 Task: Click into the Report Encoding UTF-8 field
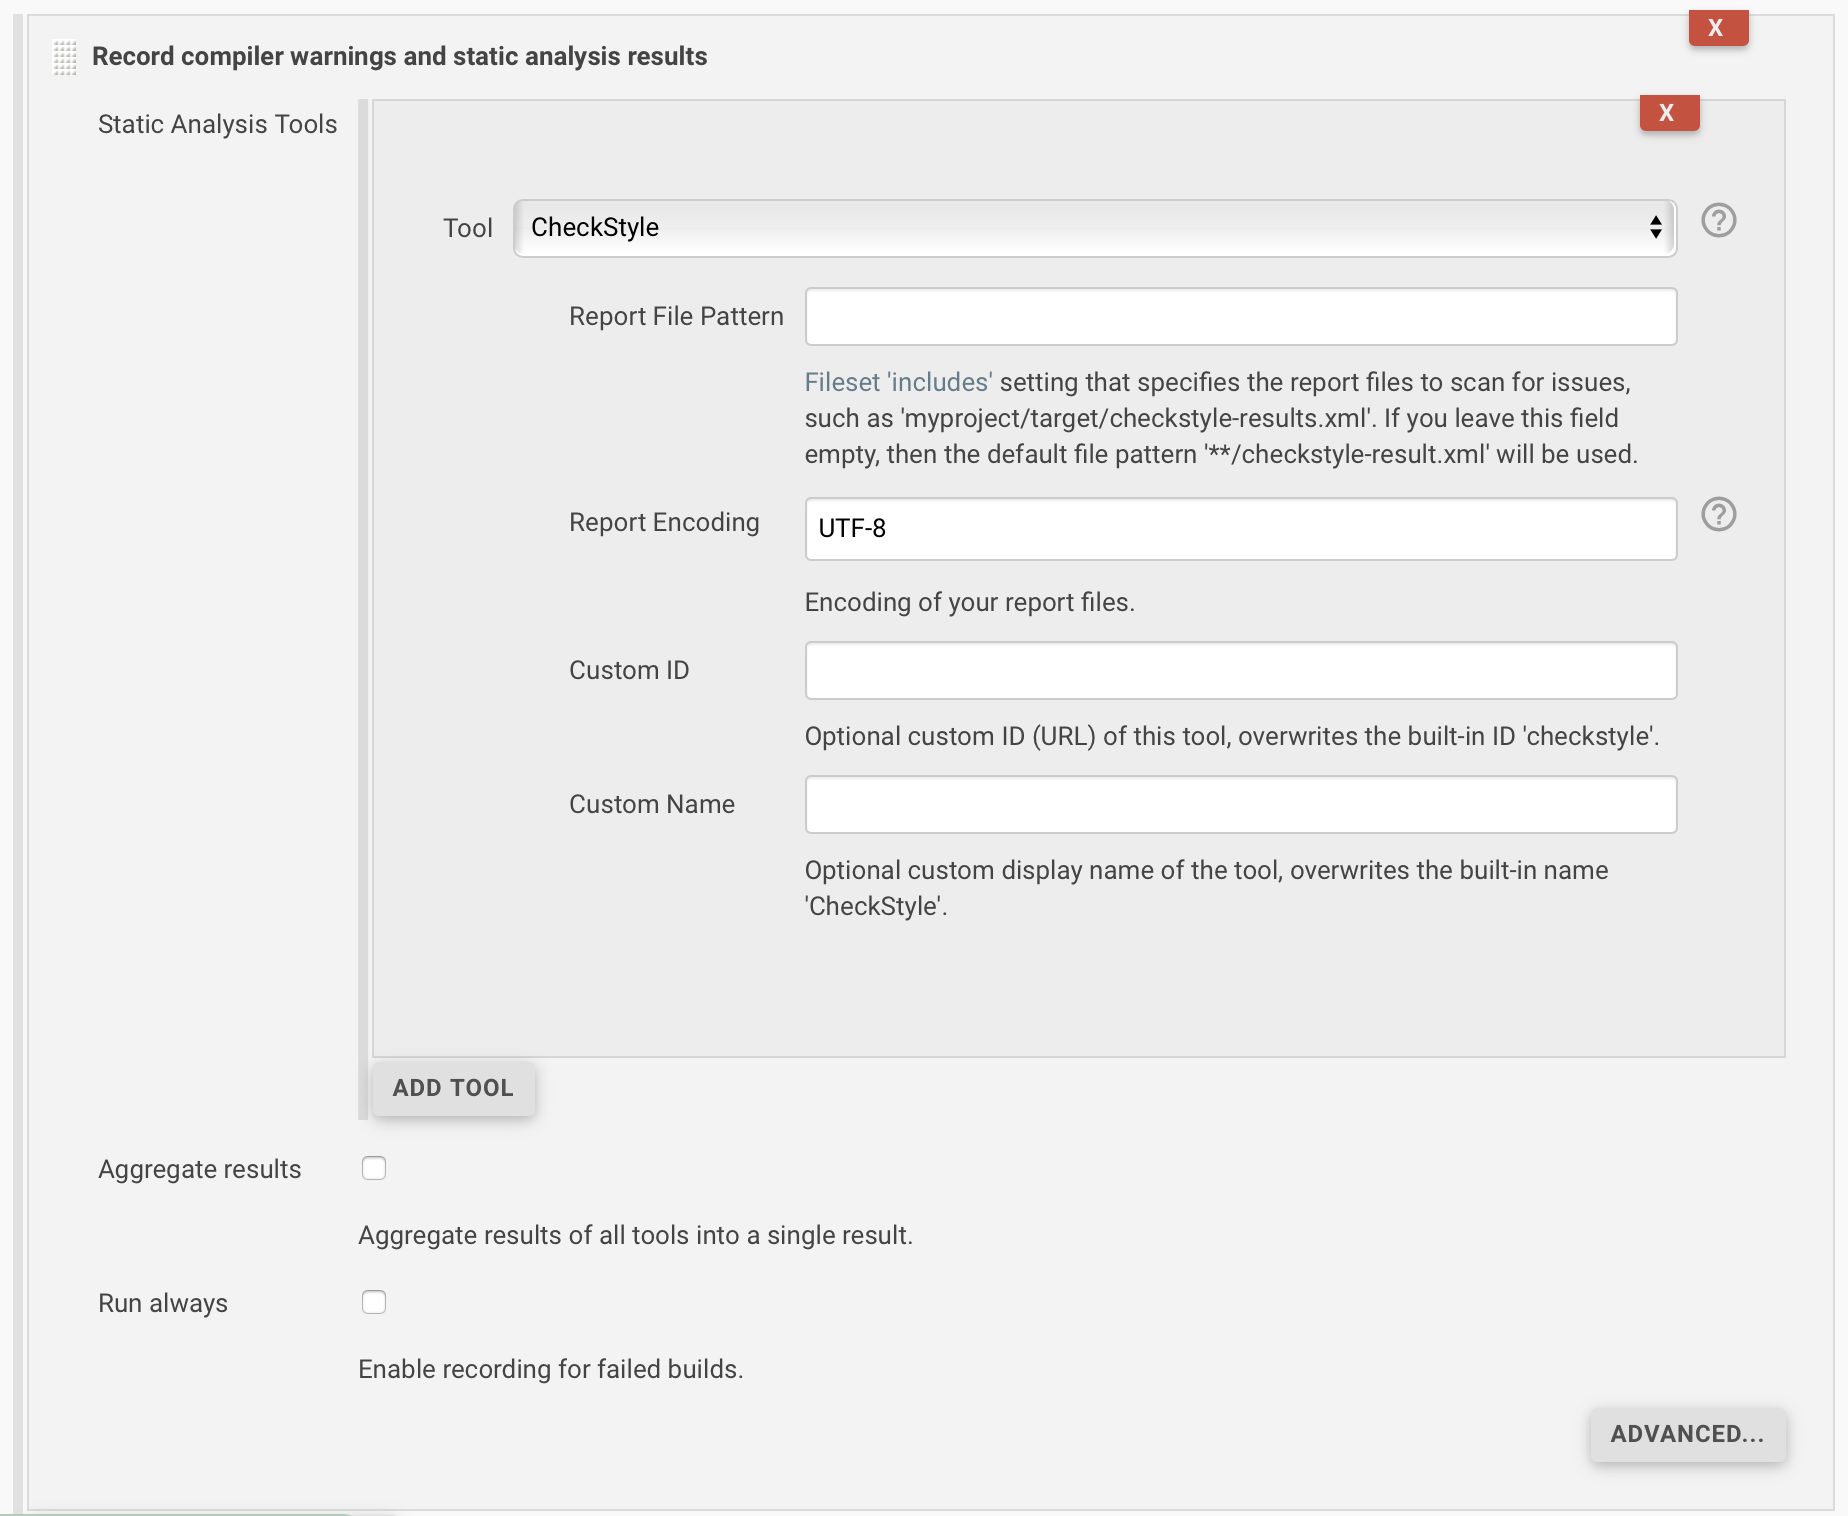(x=1240, y=529)
